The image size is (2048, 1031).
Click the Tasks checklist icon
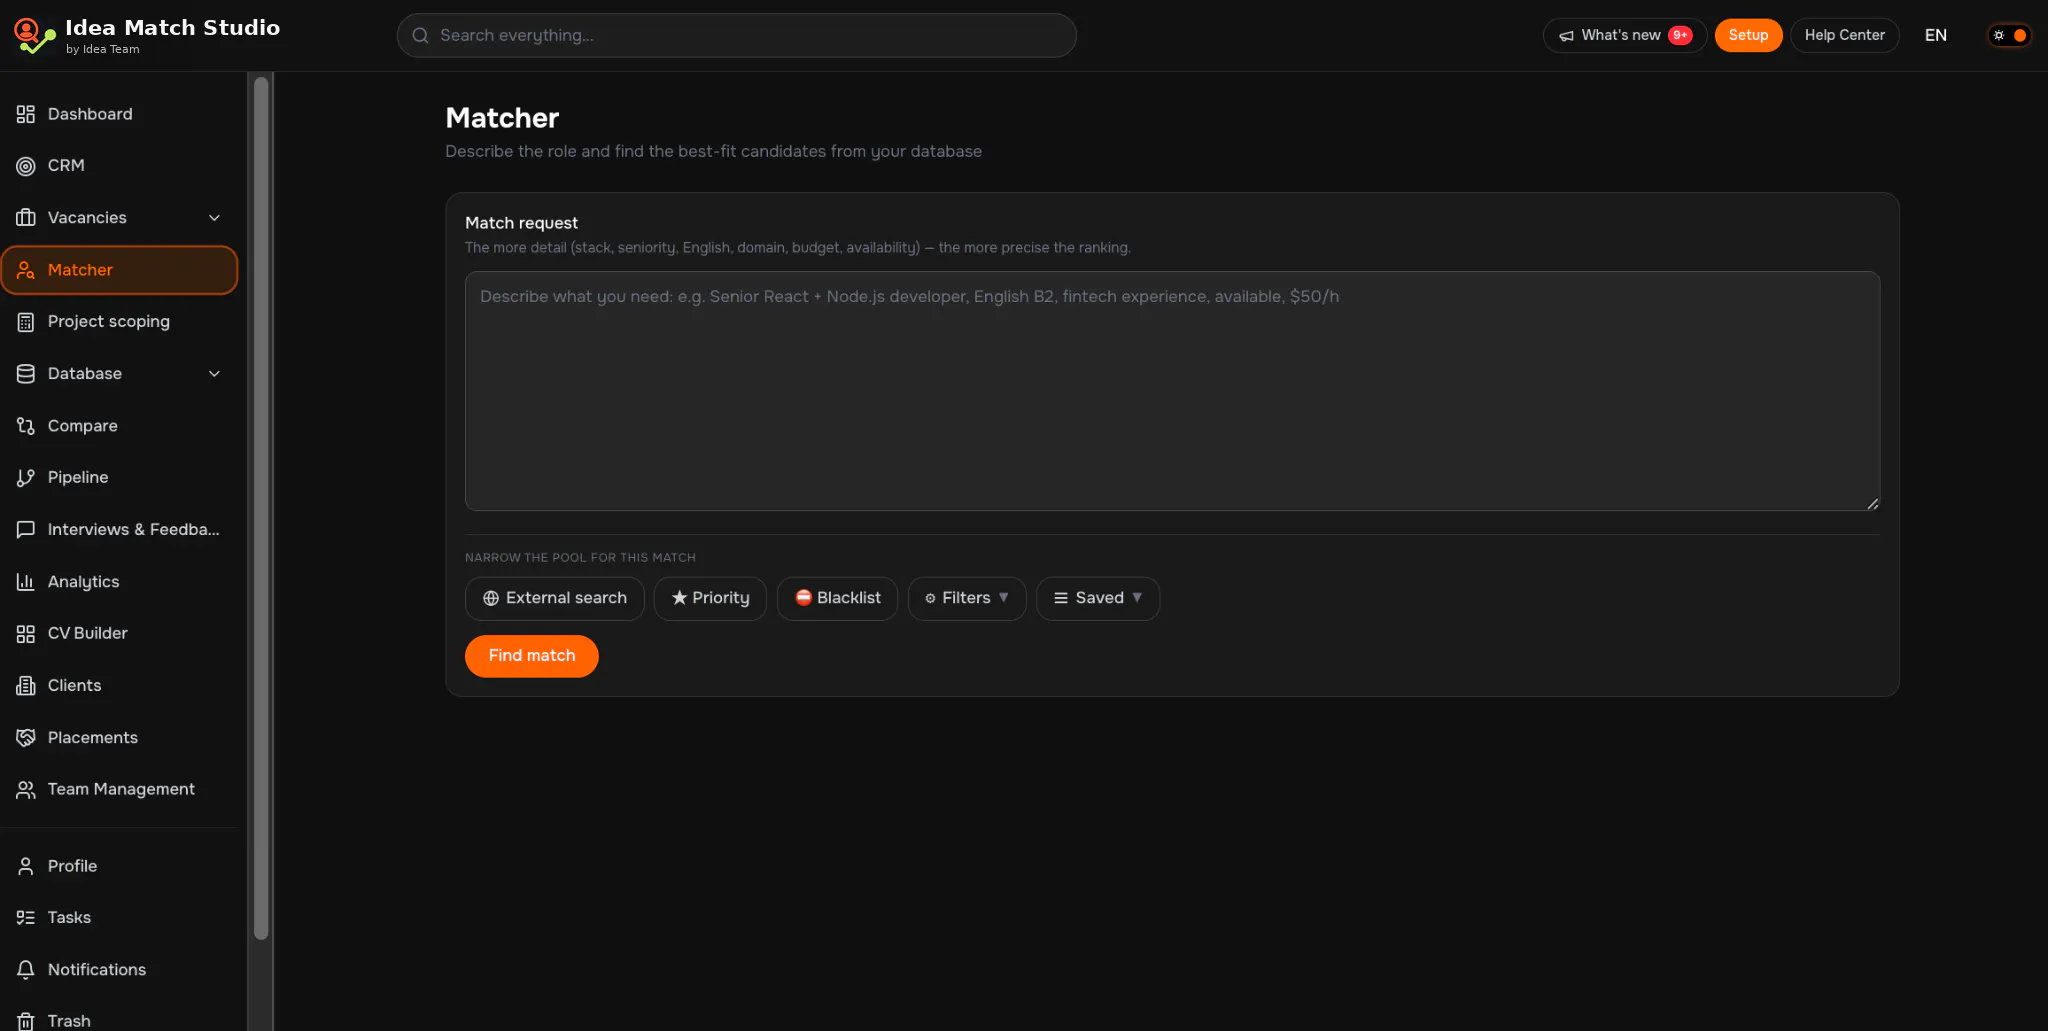(26, 918)
